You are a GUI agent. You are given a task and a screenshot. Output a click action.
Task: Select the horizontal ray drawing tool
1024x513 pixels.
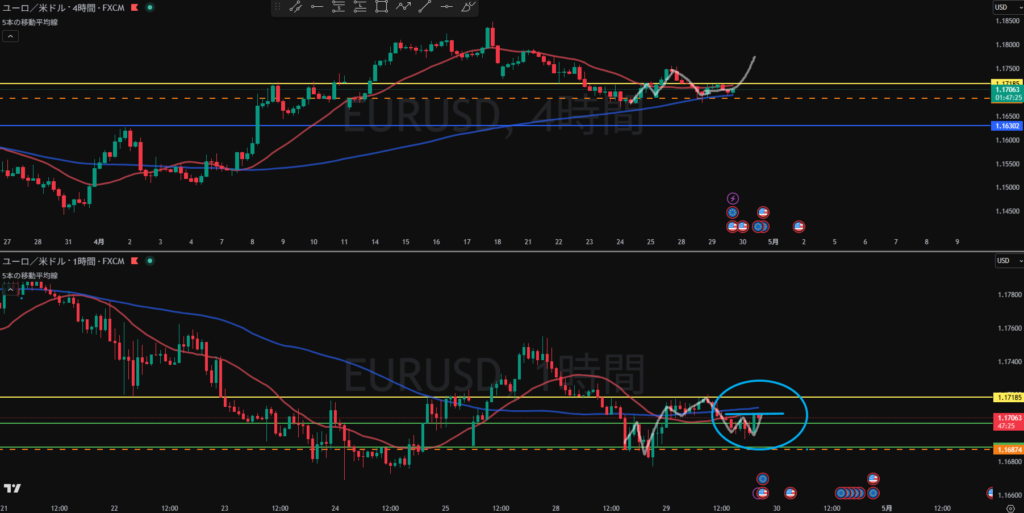[317, 7]
